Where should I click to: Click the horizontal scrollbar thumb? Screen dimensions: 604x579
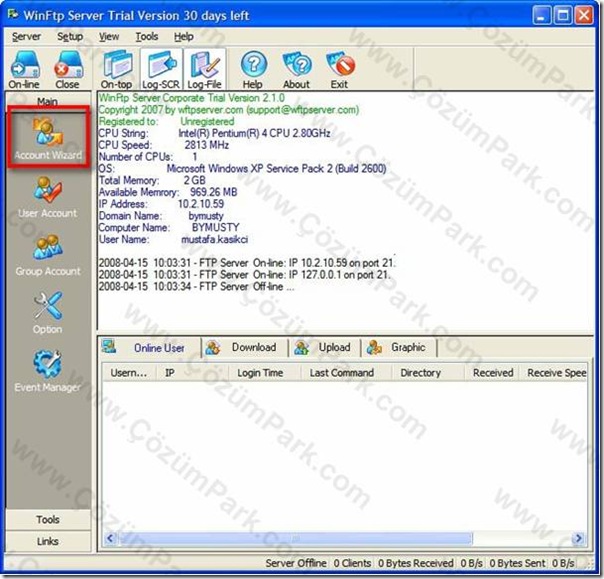pyautogui.click(x=295, y=538)
